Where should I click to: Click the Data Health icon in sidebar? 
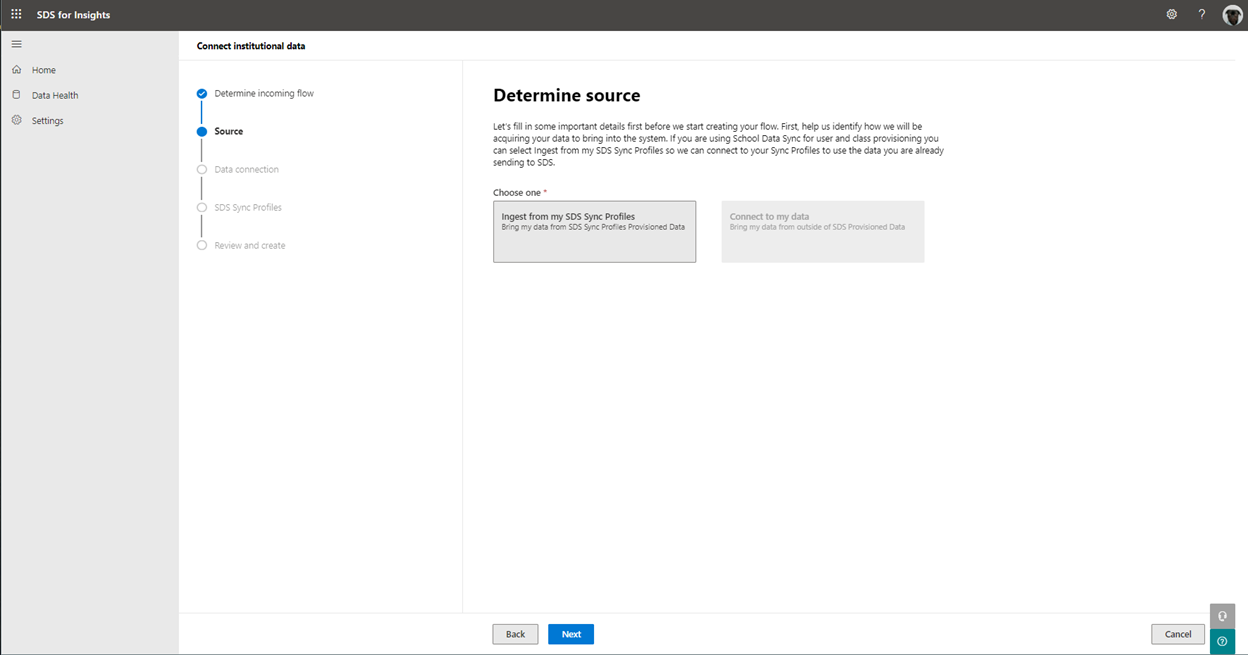[x=16, y=95]
